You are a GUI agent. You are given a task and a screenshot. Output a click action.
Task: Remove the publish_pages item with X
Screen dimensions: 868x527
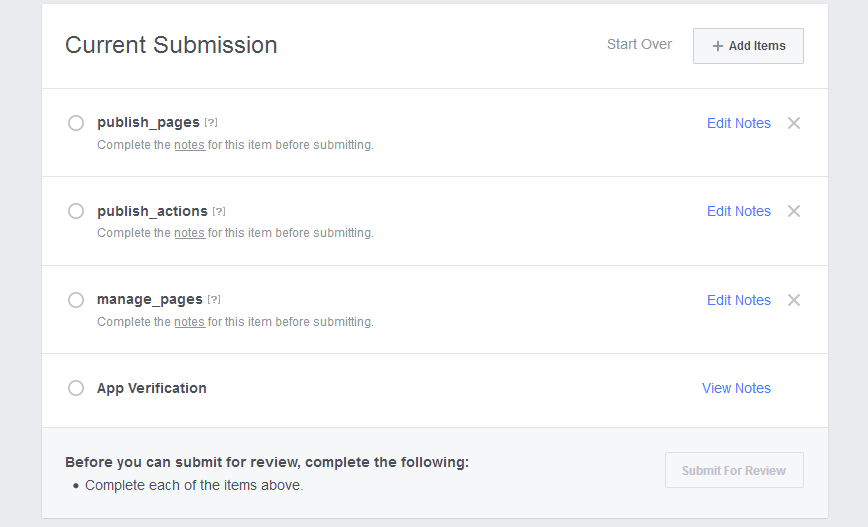pos(794,123)
